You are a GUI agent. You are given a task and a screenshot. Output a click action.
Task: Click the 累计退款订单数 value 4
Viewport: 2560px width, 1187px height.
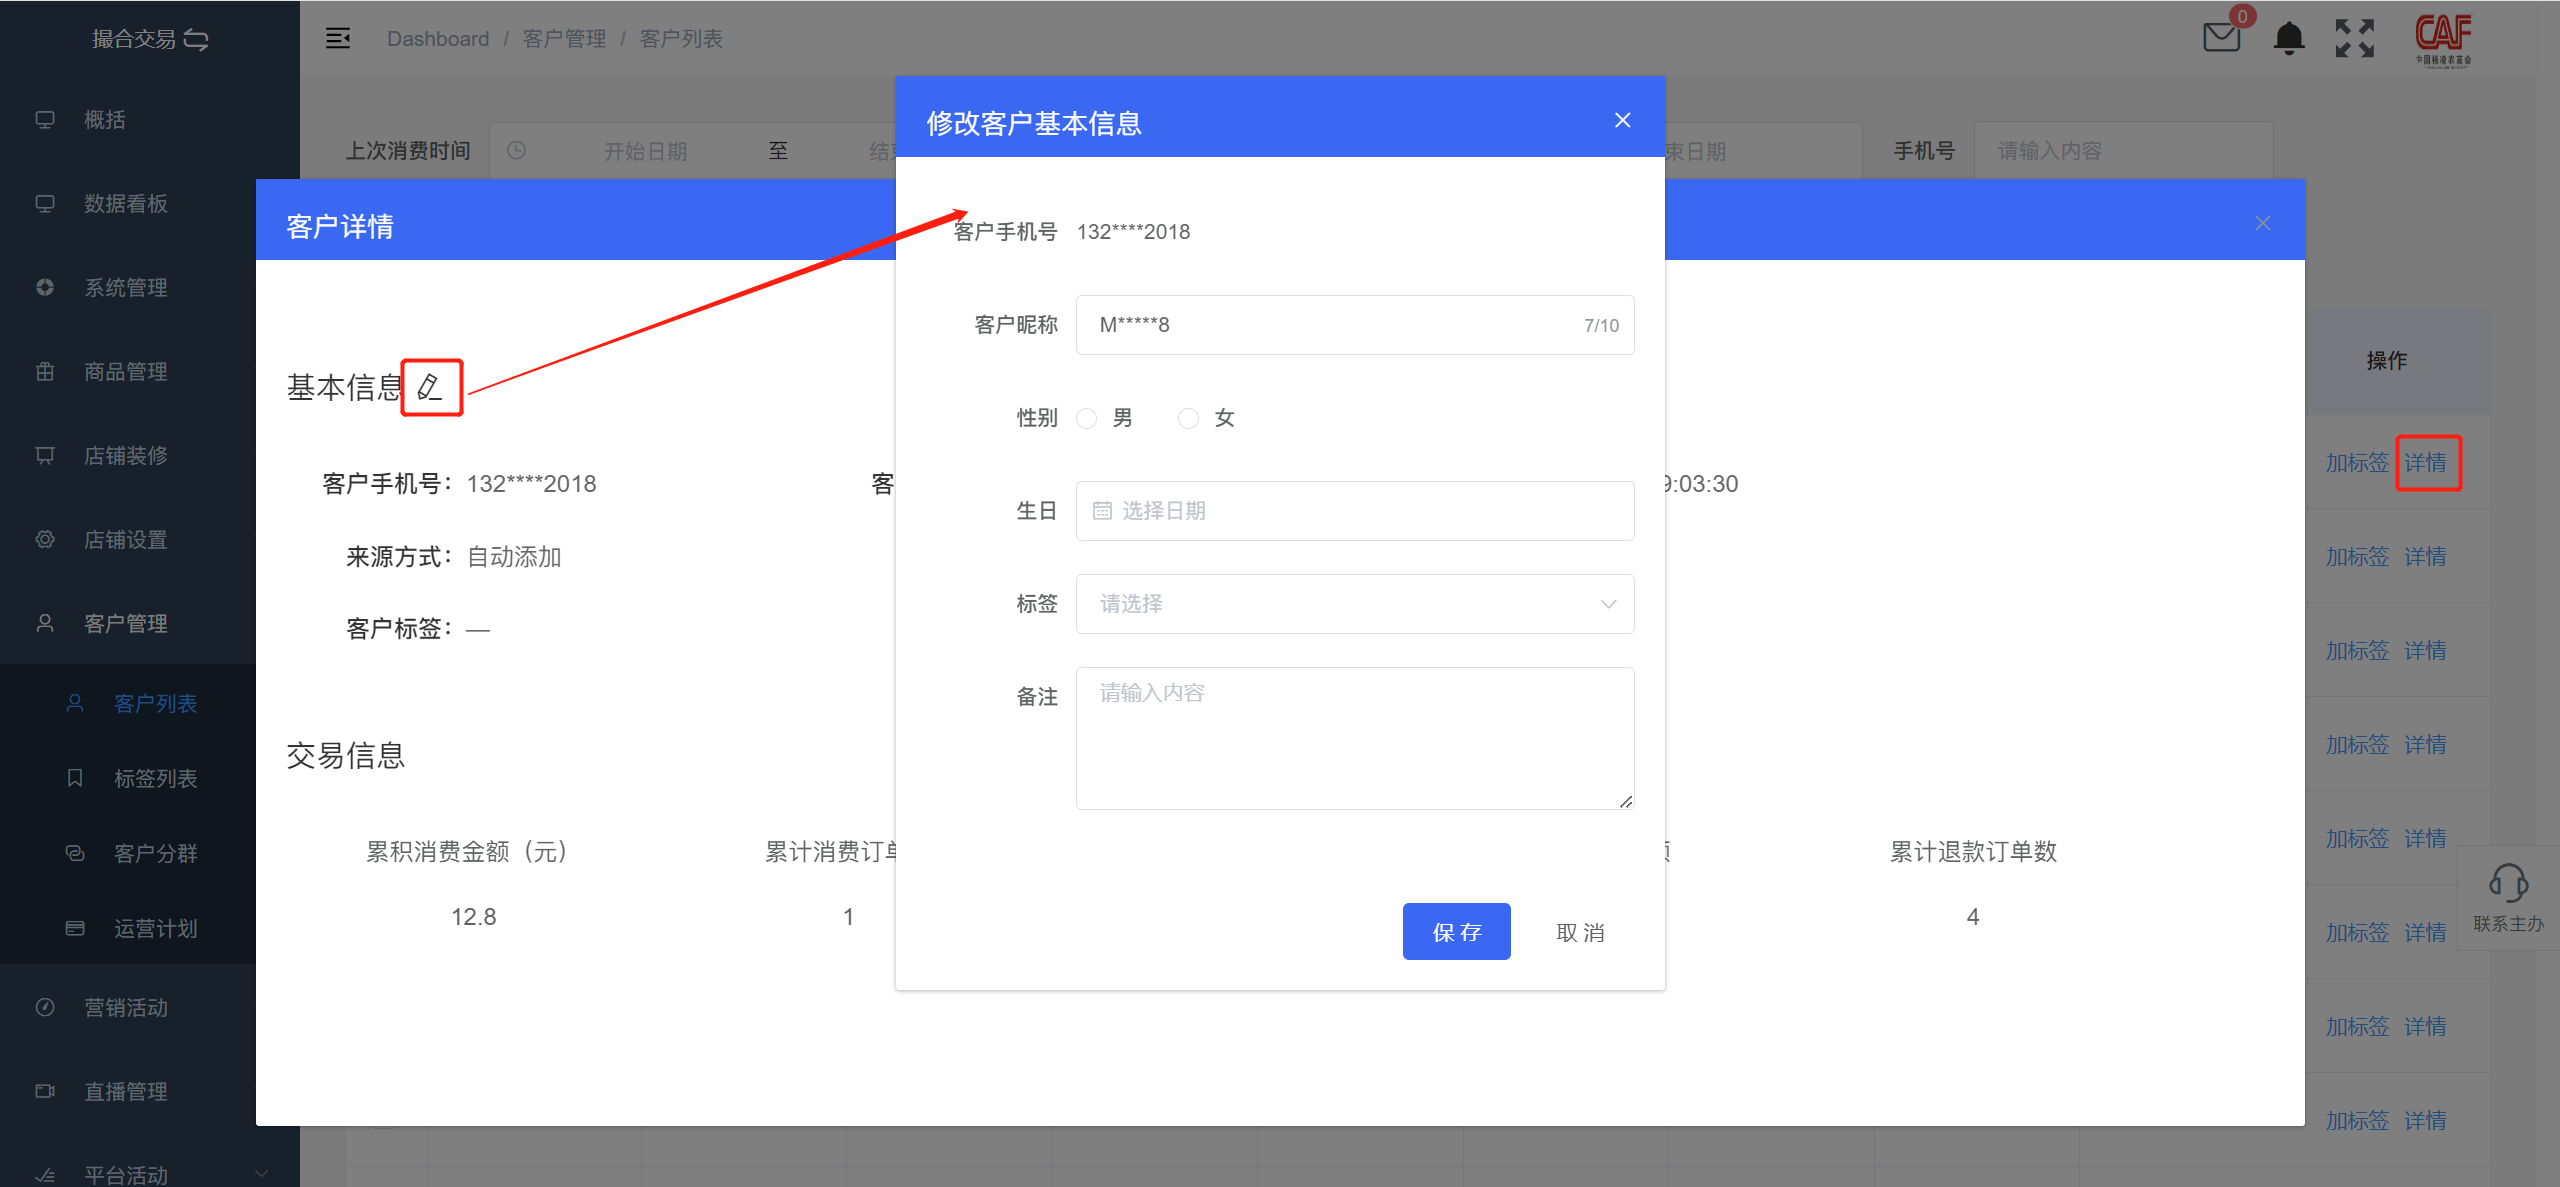[x=1973, y=917]
